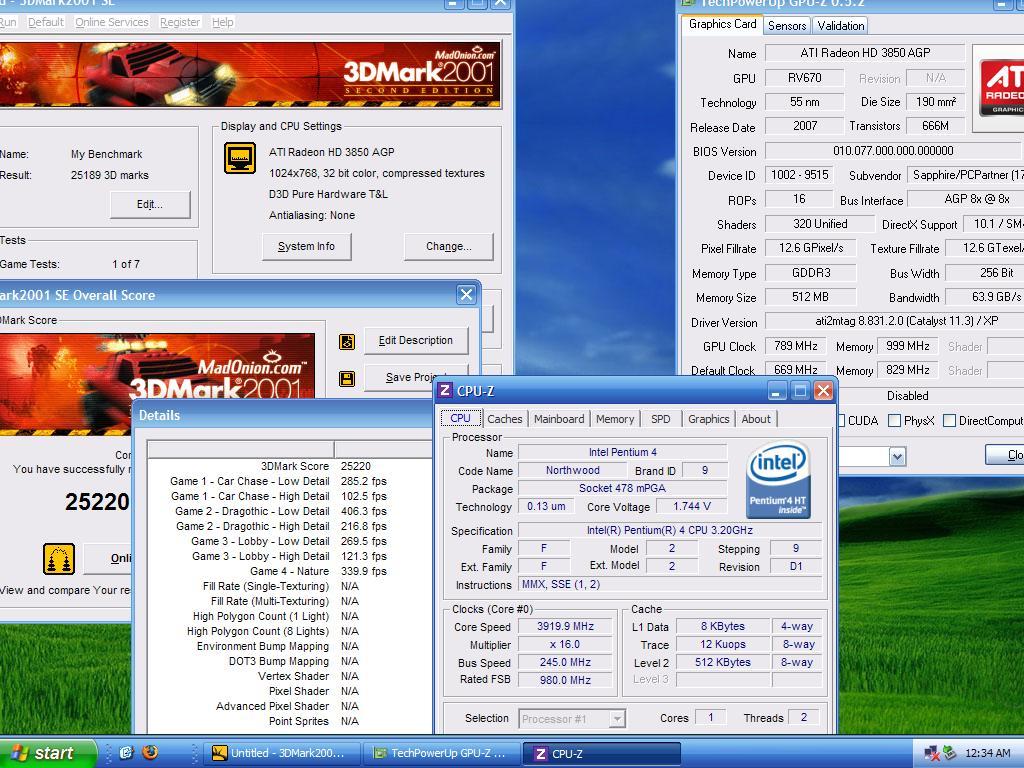Click the Online ResultBrowser tree icon
Viewport: 1024px width, 768px height.
(59, 559)
